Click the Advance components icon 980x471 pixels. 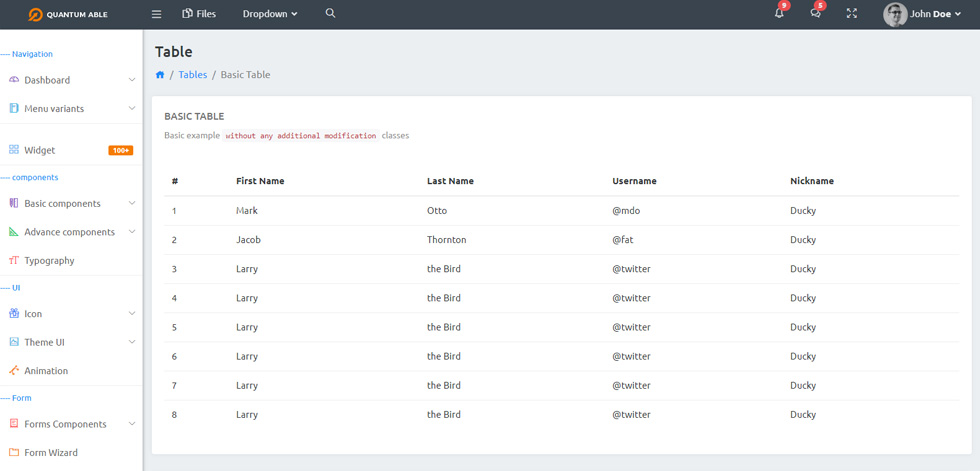[14, 232]
